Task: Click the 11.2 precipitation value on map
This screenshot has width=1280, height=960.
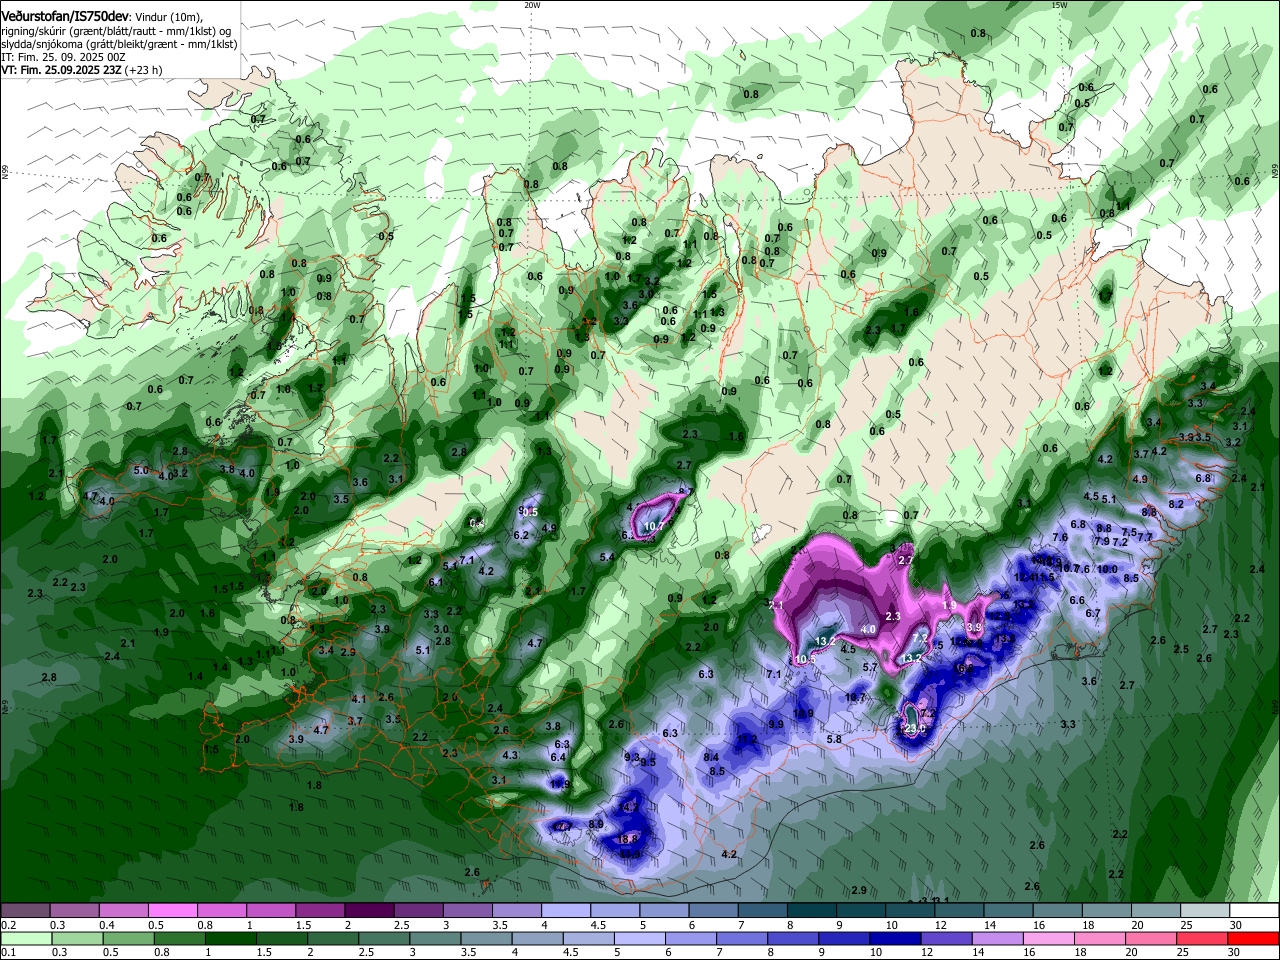Action: click(x=747, y=740)
